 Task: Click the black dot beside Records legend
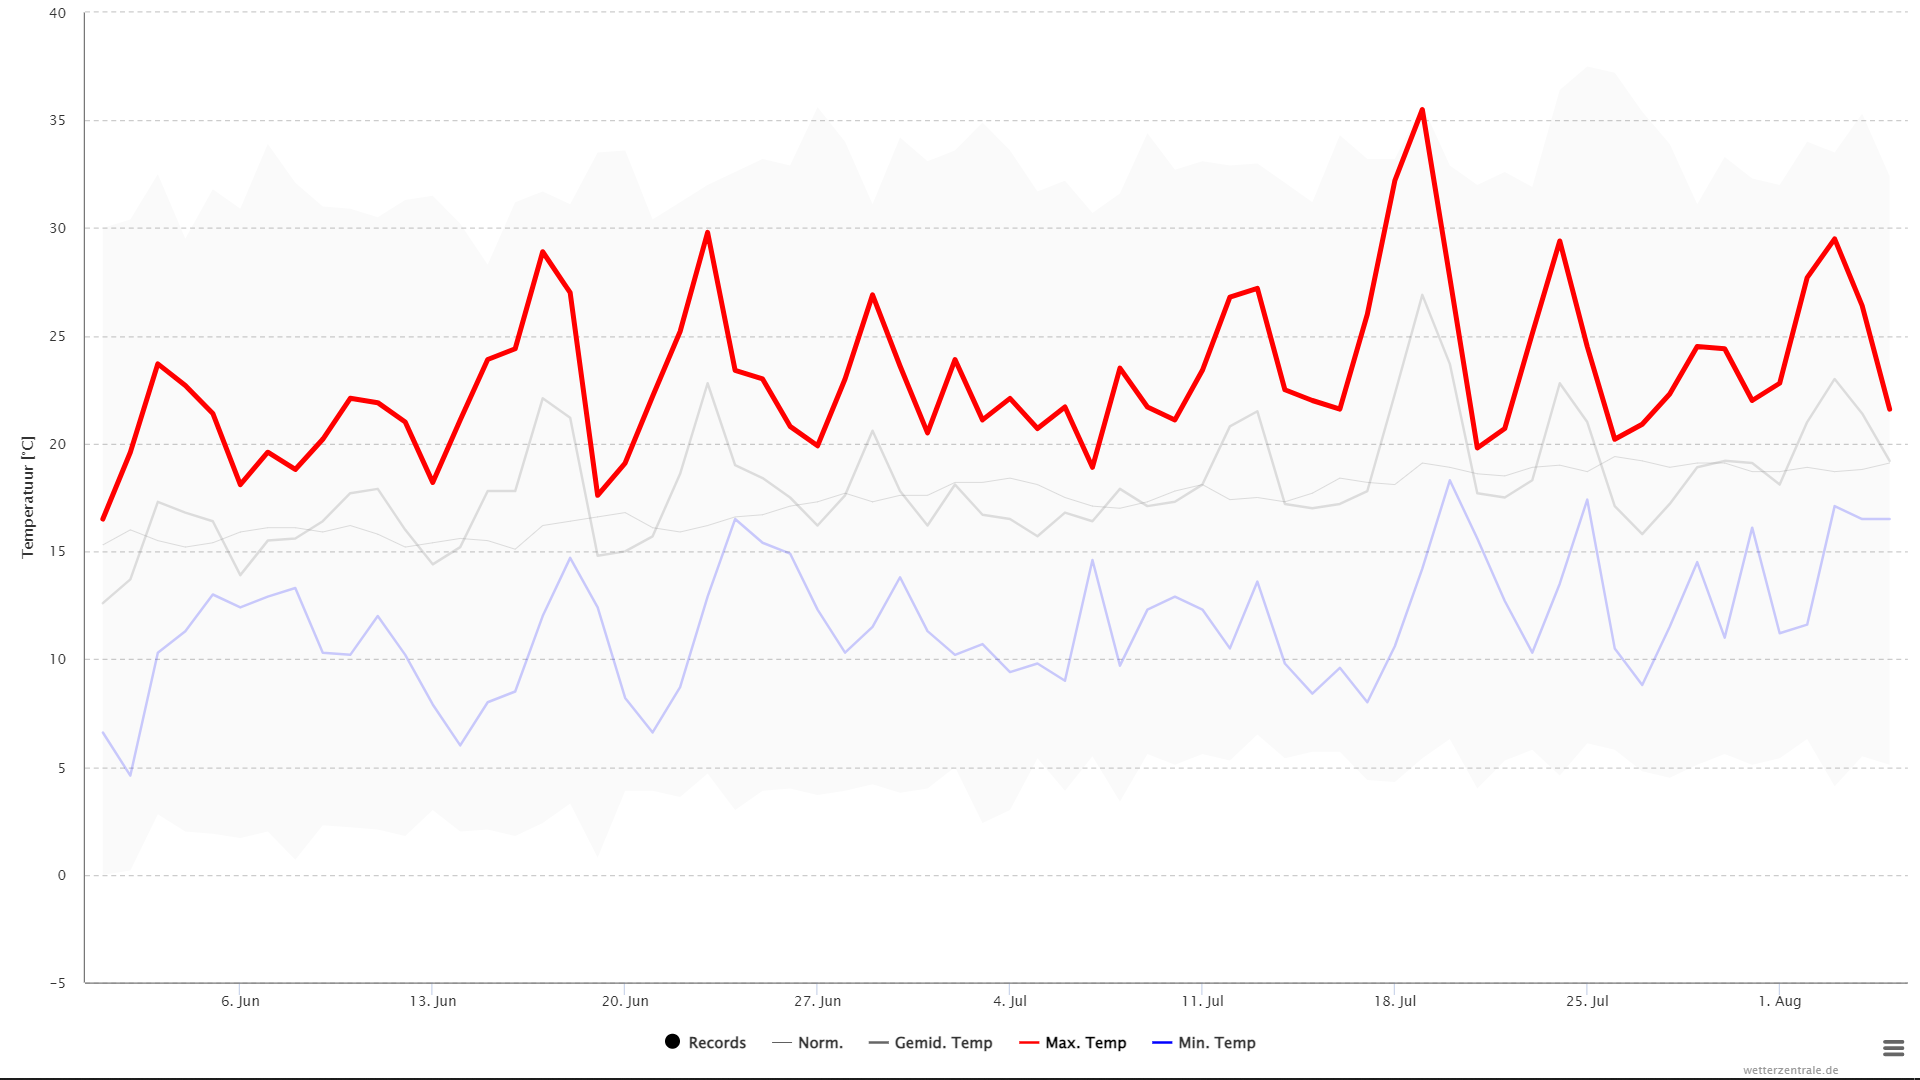click(x=673, y=1042)
